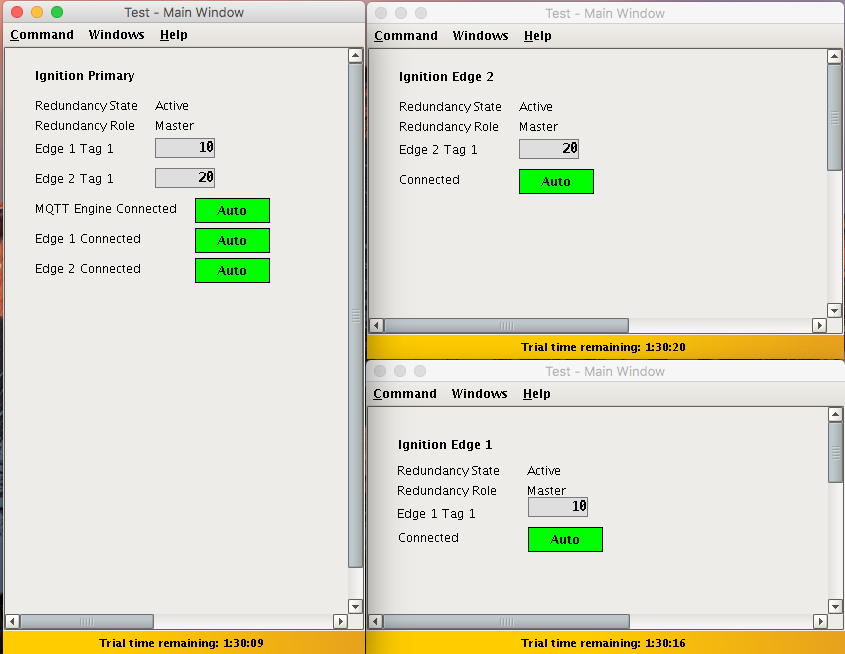
Task: Open Command menu in Ignition Edge 2 window
Action: click(406, 36)
